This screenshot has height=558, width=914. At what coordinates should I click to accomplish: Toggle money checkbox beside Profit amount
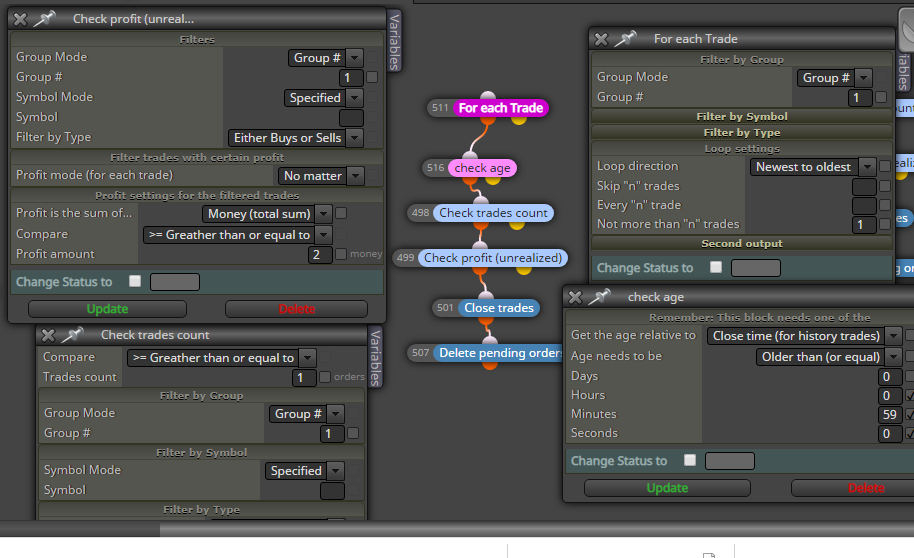pos(342,254)
